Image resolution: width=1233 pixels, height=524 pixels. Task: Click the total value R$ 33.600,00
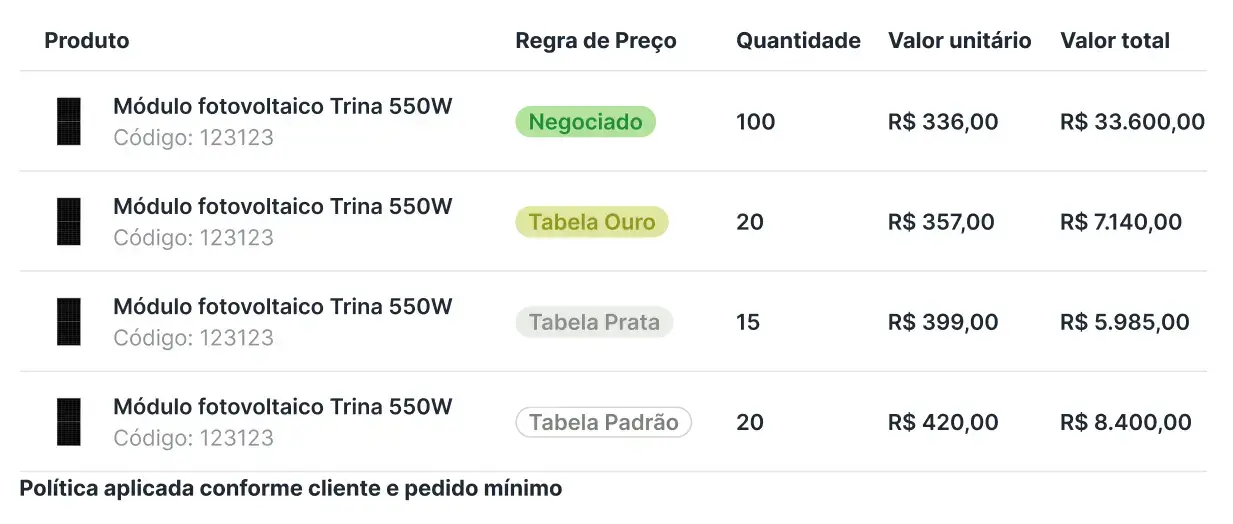(1132, 122)
